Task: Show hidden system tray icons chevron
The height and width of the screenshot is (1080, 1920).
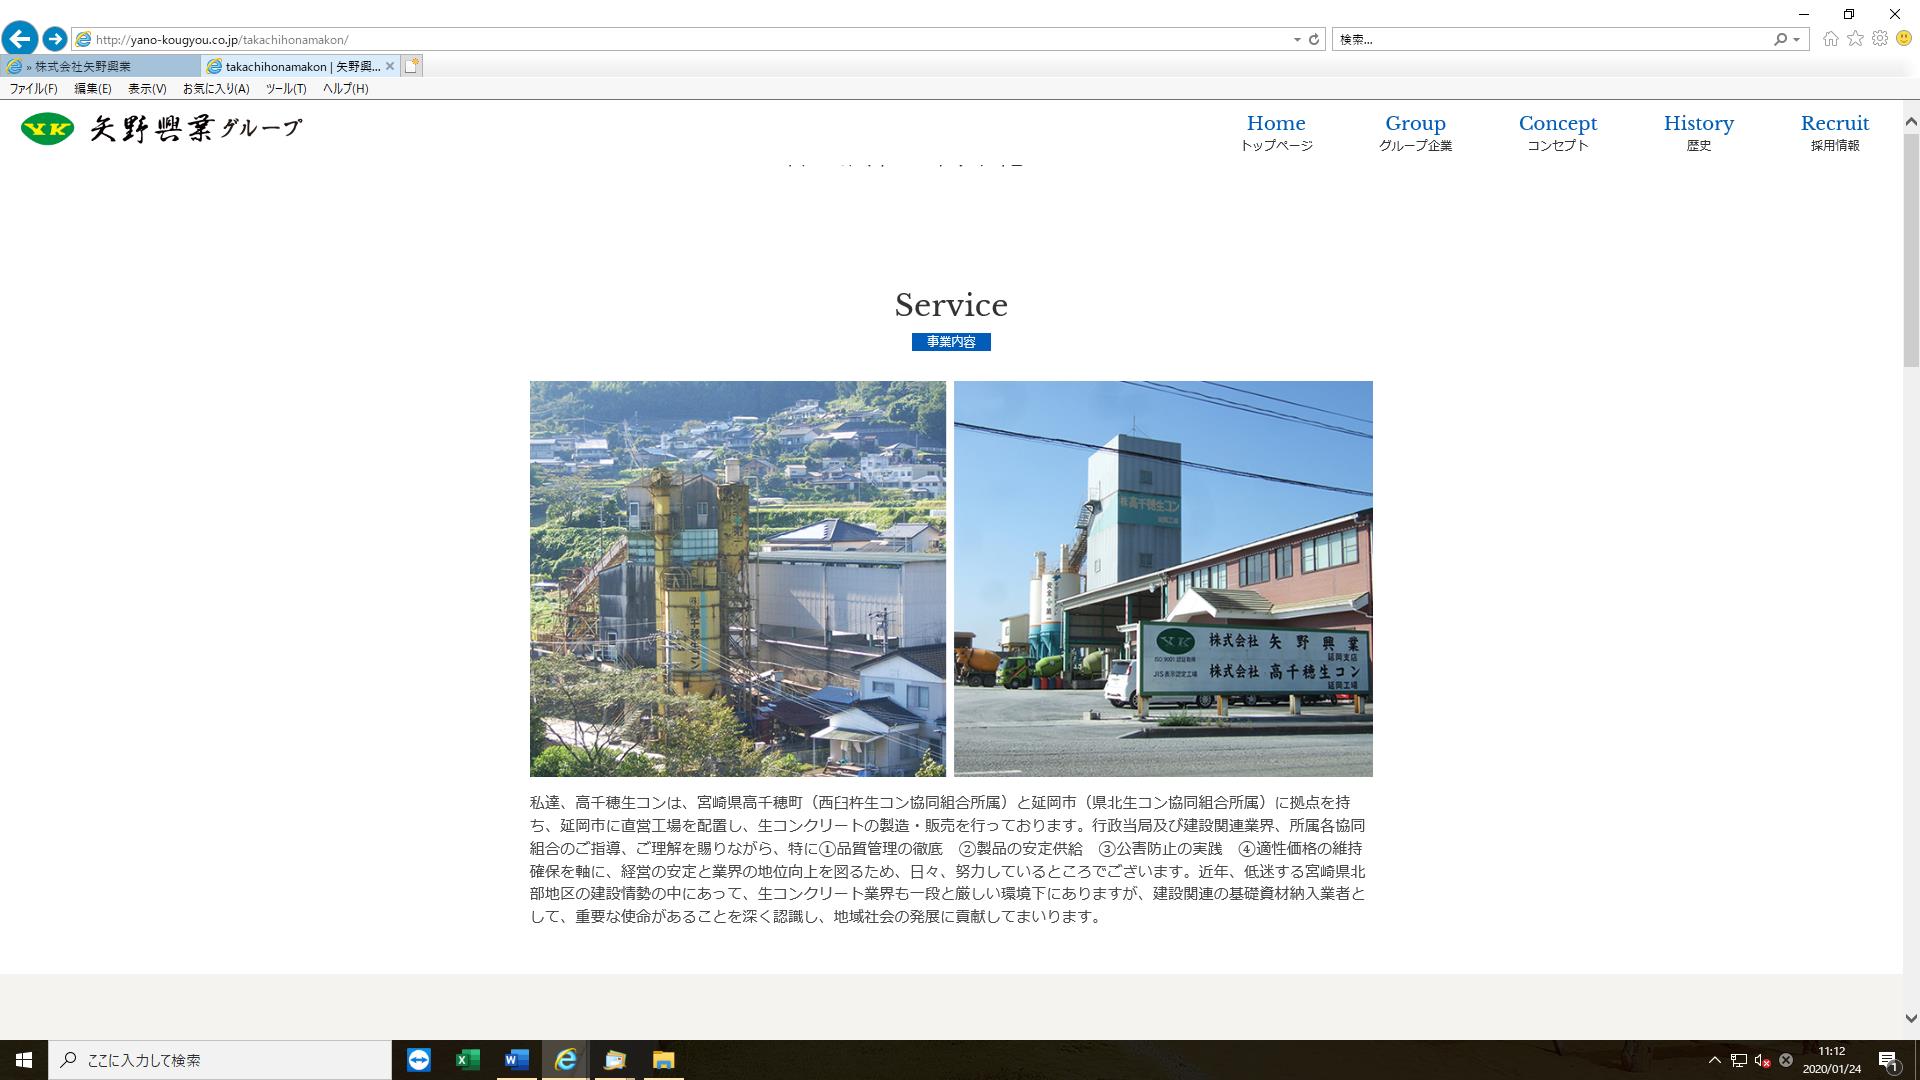Action: coord(1714,1060)
